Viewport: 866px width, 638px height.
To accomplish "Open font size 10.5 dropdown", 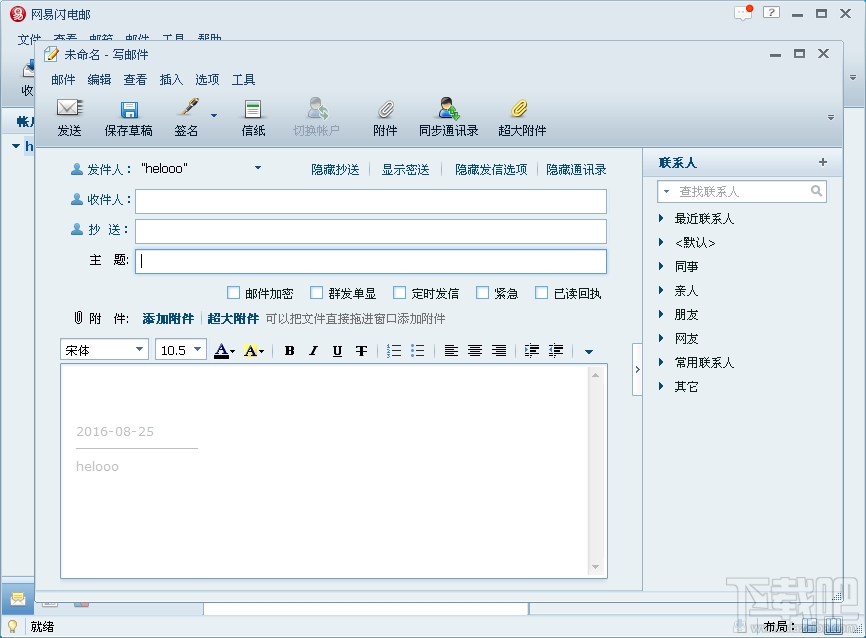I will (x=197, y=349).
